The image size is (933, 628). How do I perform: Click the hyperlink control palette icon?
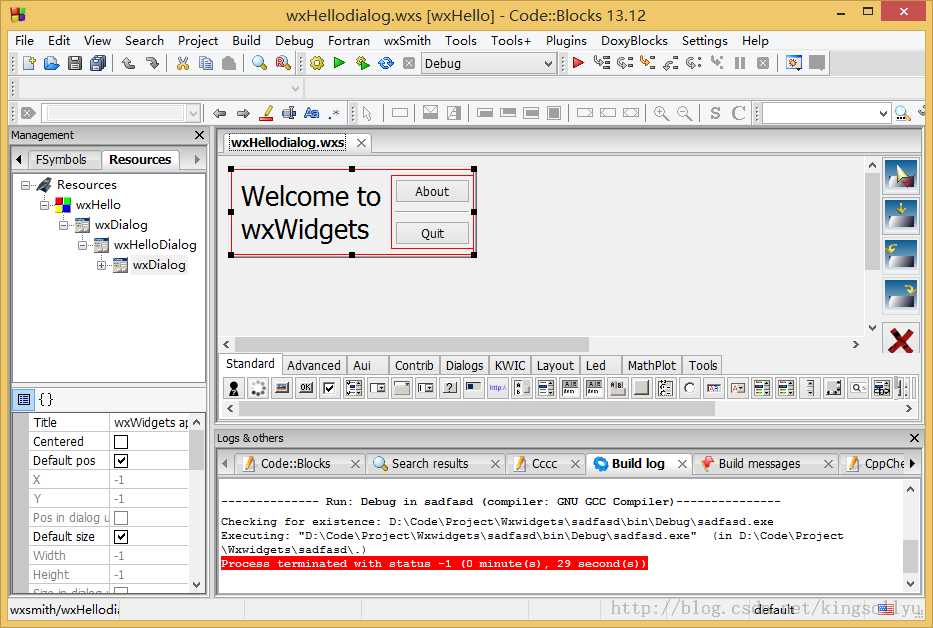(497, 388)
